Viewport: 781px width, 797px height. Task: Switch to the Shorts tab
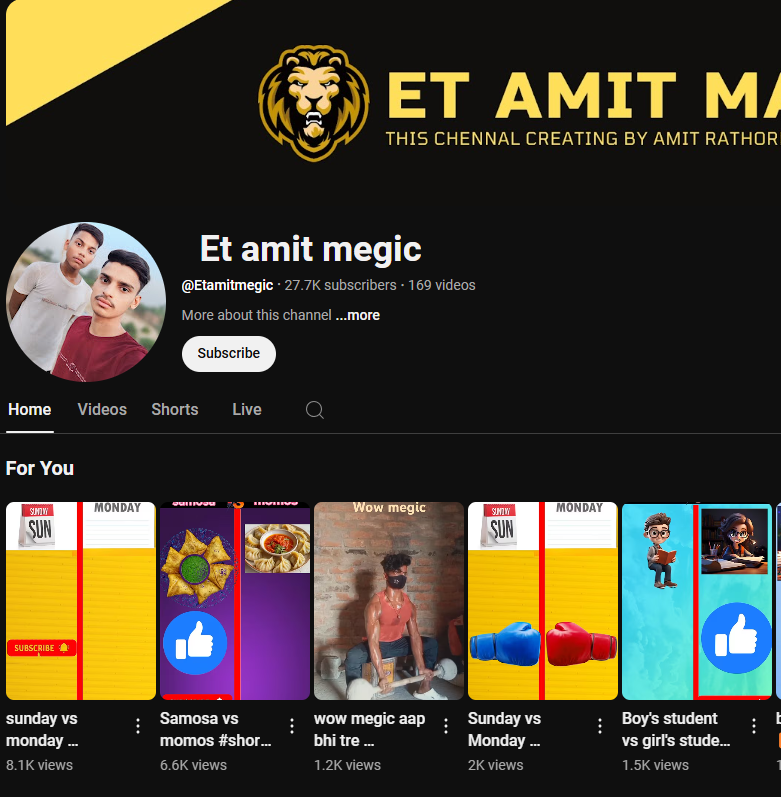pos(175,410)
